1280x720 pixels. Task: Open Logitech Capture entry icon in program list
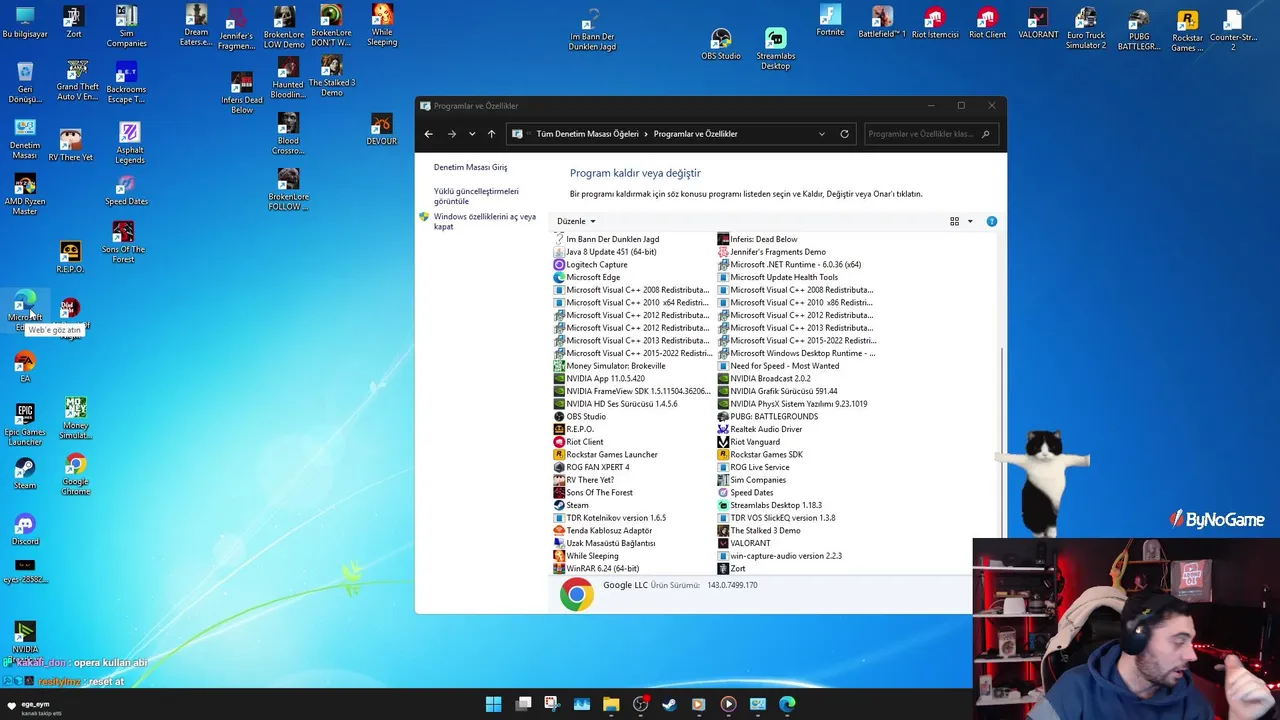(x=559, y=265)
